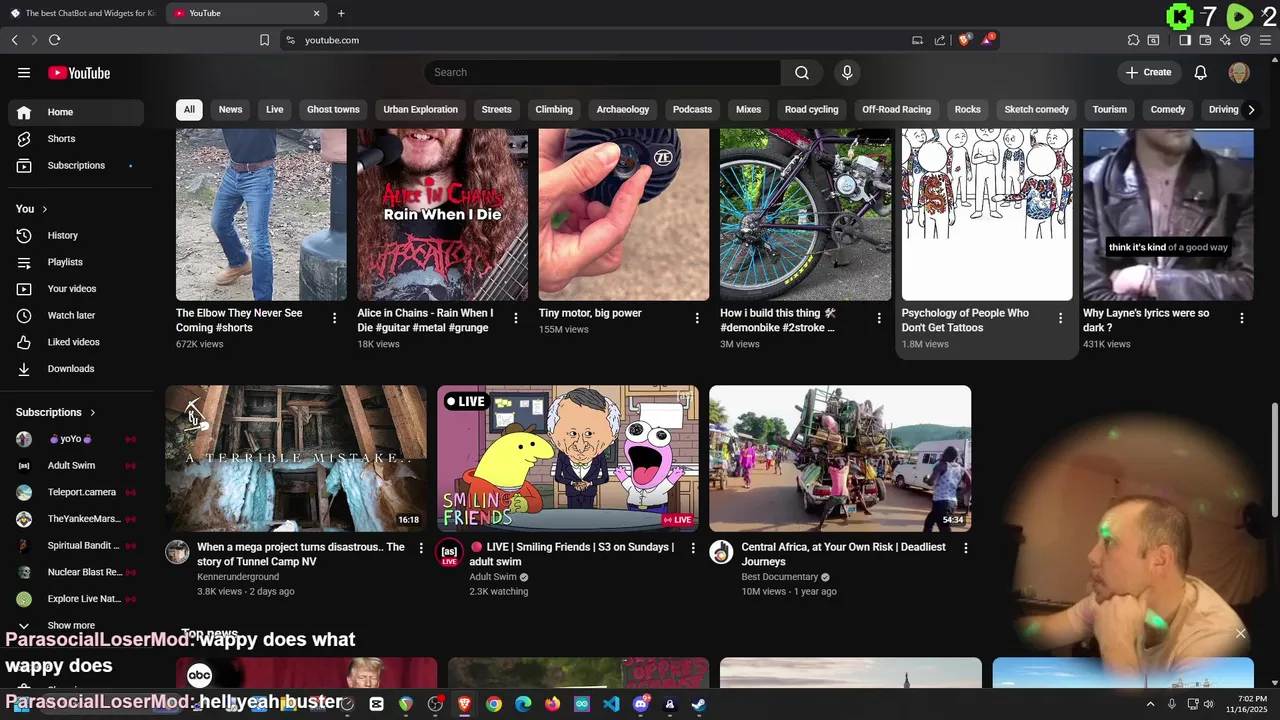
Task: Open the Brave Wallet icon
Action: pyautogui.click(x=1205, y=40)
